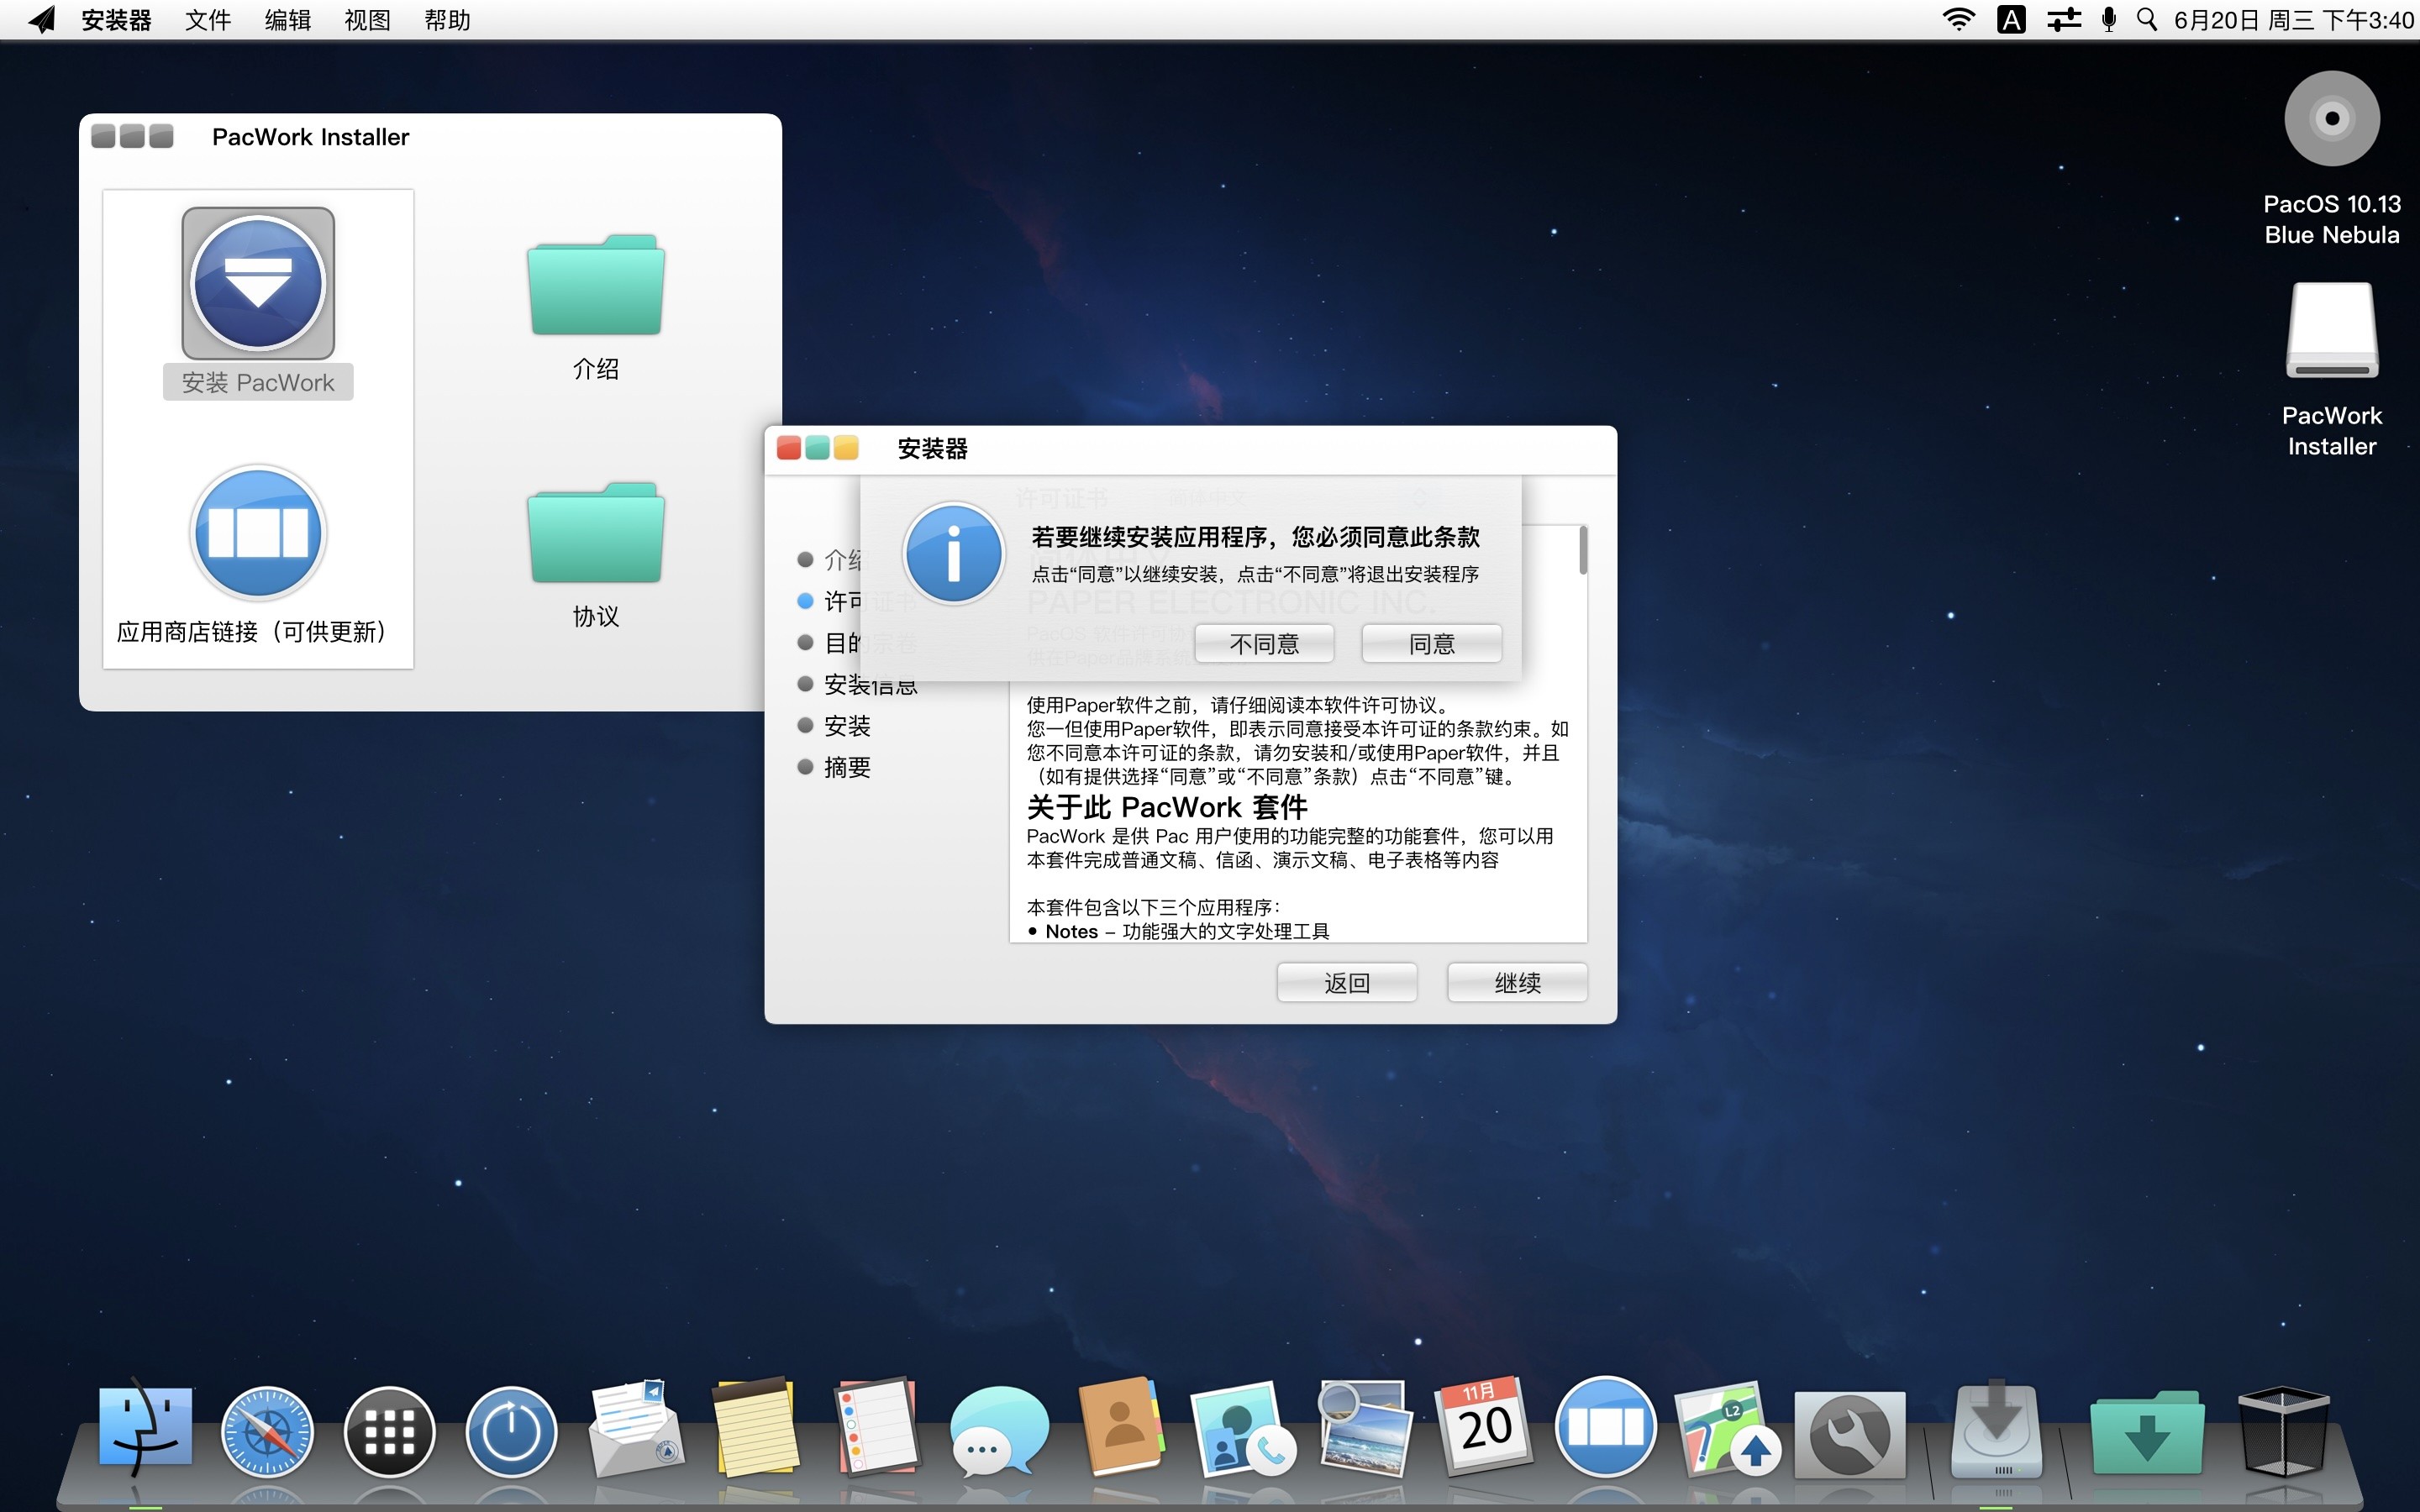The height and width of the screenshot is (1512, 2420).
Task: Click the PacWork Installer window title
Action: coord(310,137)
